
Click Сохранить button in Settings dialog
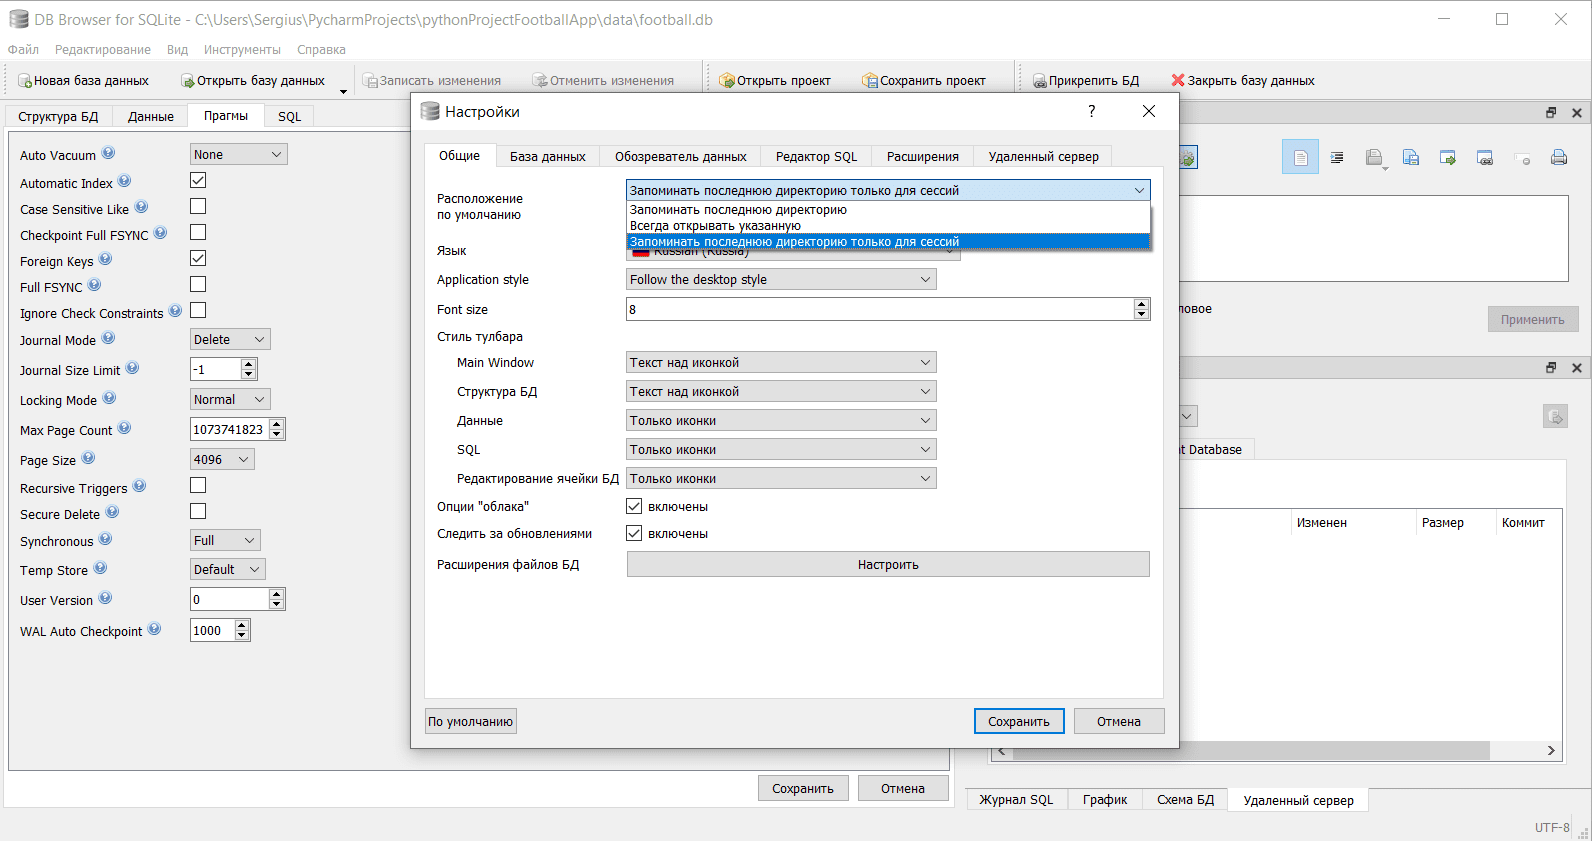click(x=1019, y=721)
